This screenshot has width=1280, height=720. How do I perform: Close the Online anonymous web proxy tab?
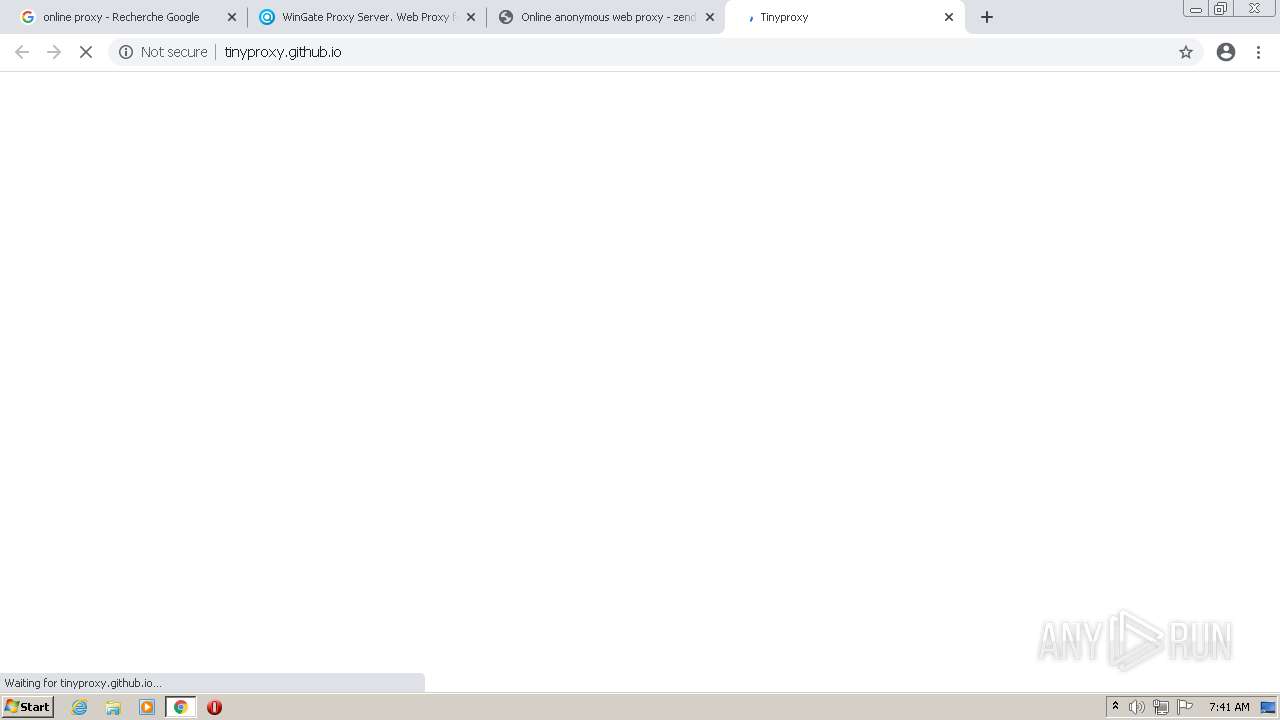(710, 17)
